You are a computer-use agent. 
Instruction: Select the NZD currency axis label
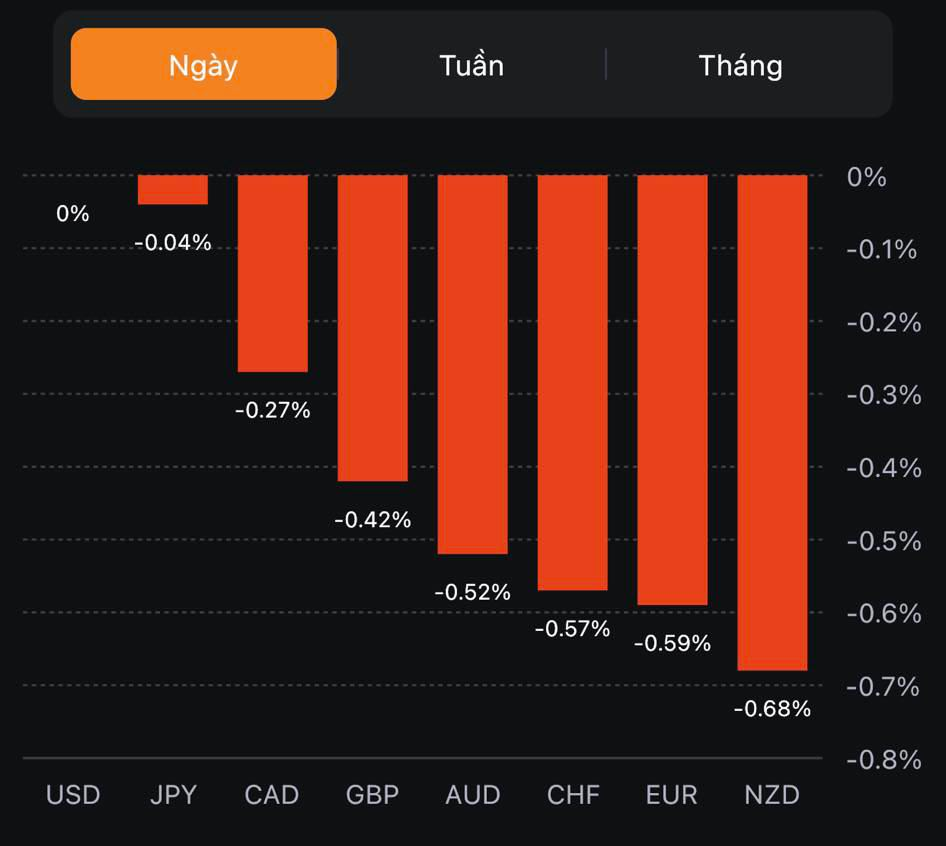(772, 795)
